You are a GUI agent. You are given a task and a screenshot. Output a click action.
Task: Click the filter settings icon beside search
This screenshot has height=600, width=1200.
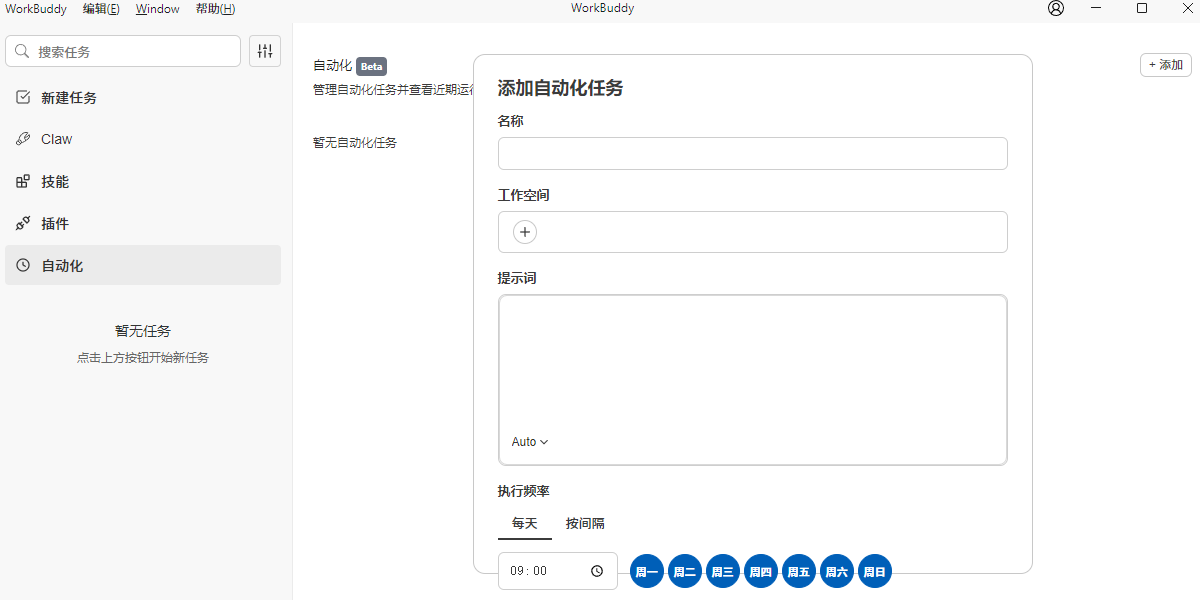click(x=265, y=51)
